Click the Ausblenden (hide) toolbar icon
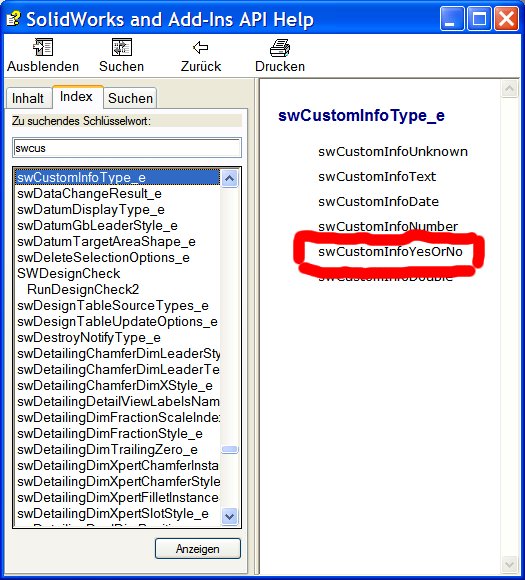Image resolution: width=525 pixels, height=580 pixels. (x=43, y=47)
